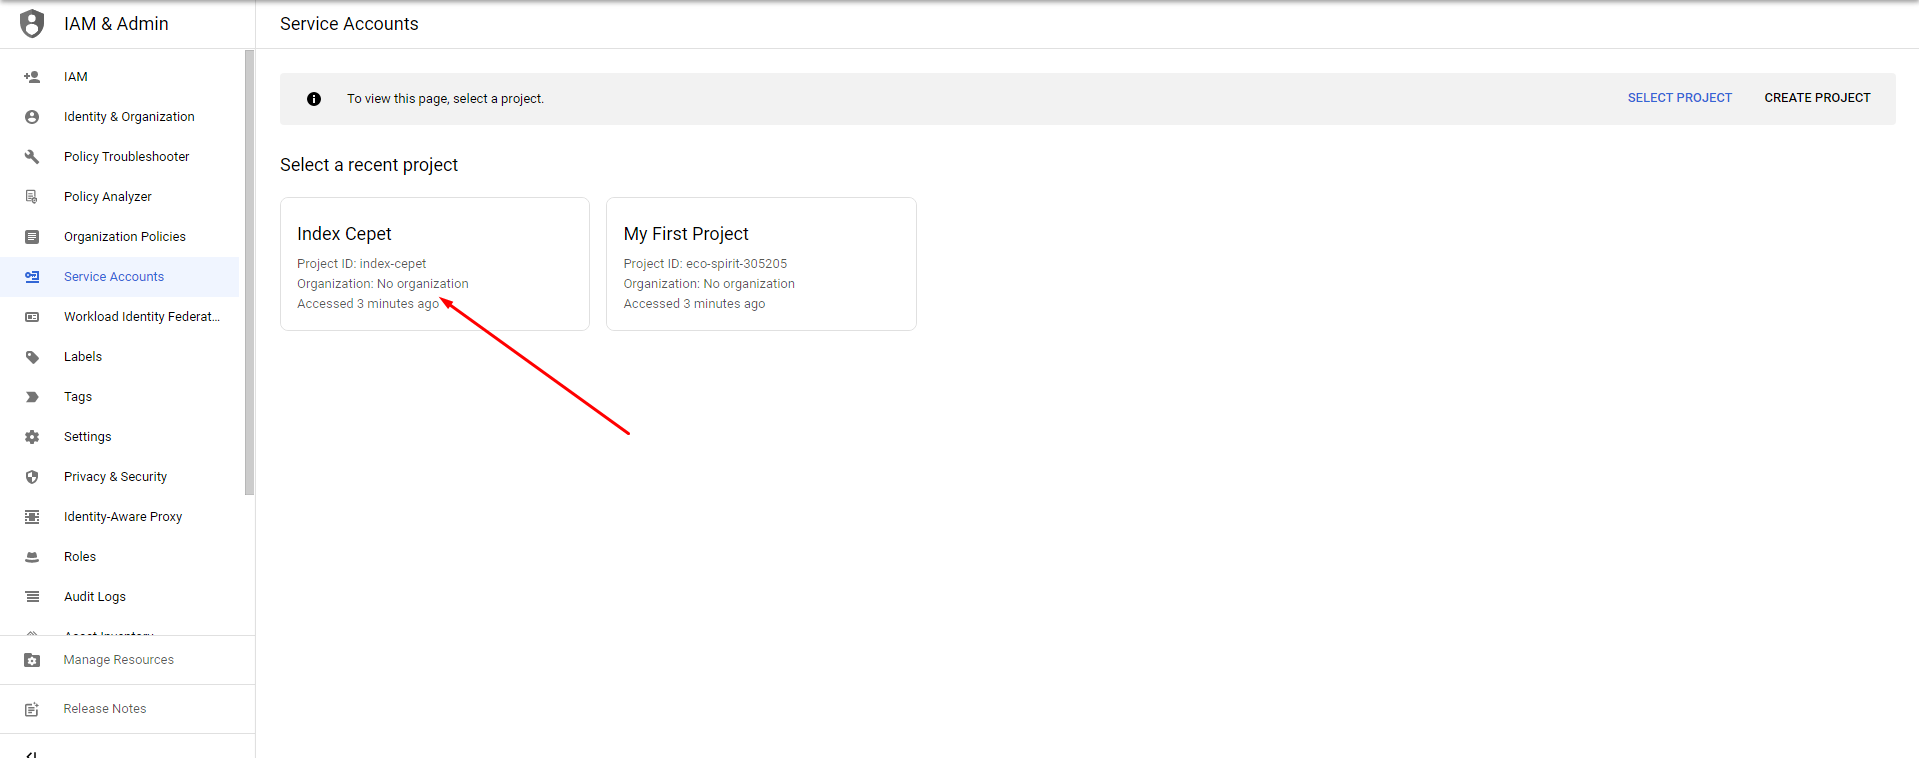Image resolution: width=1919 pixels, height=758 pixels.
Task: Click the Policy Troubleshooter wrench icon
Action: click(32, 157)
